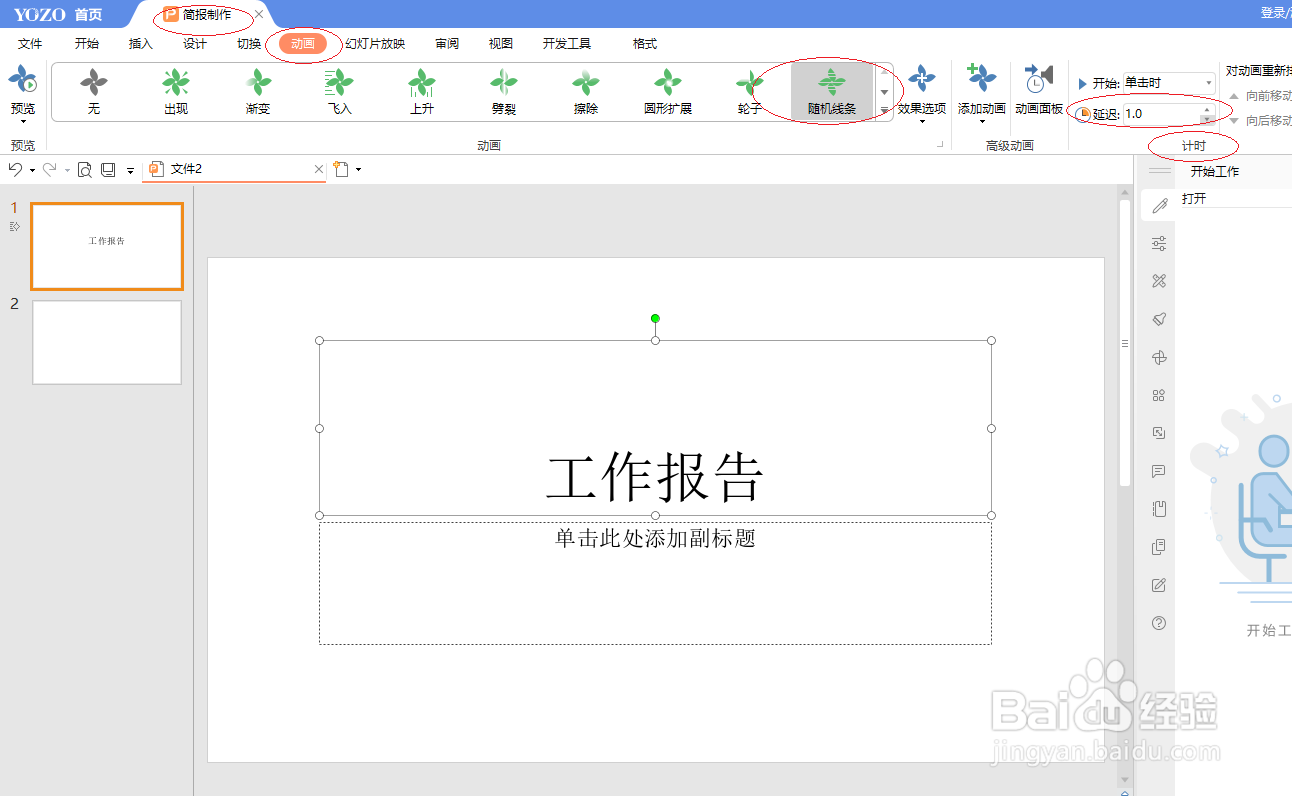
Task: Switch to the 设计 ribbon tab
Action: (195, 44)
